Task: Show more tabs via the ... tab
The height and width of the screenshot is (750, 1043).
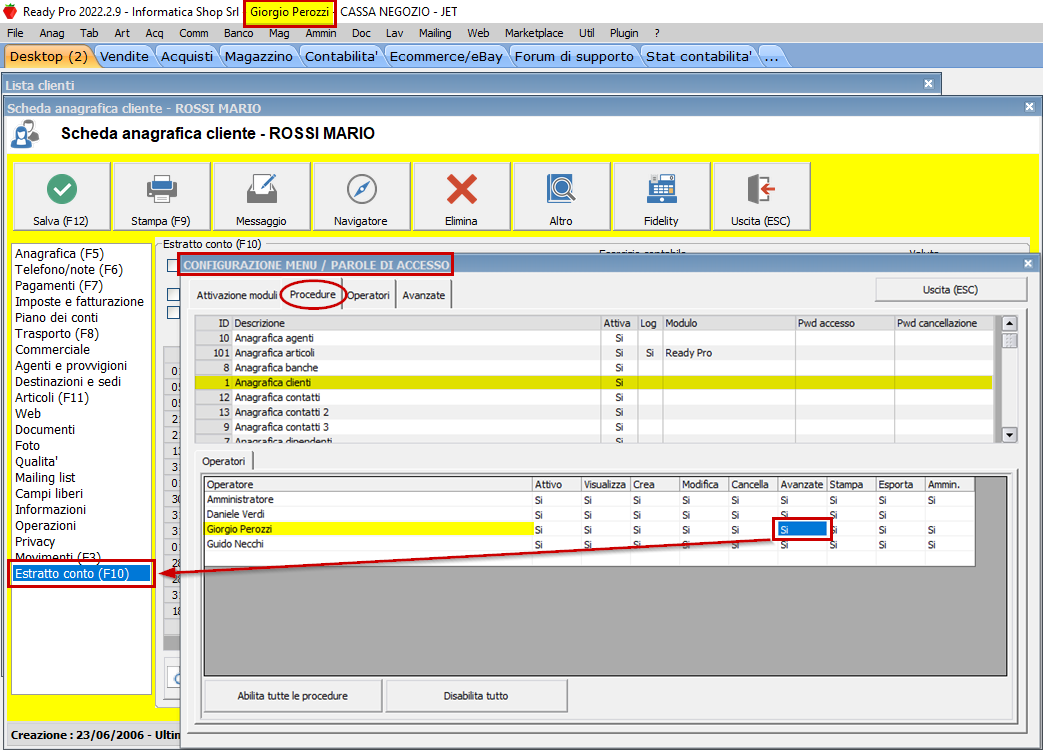Action: point(772,57)
